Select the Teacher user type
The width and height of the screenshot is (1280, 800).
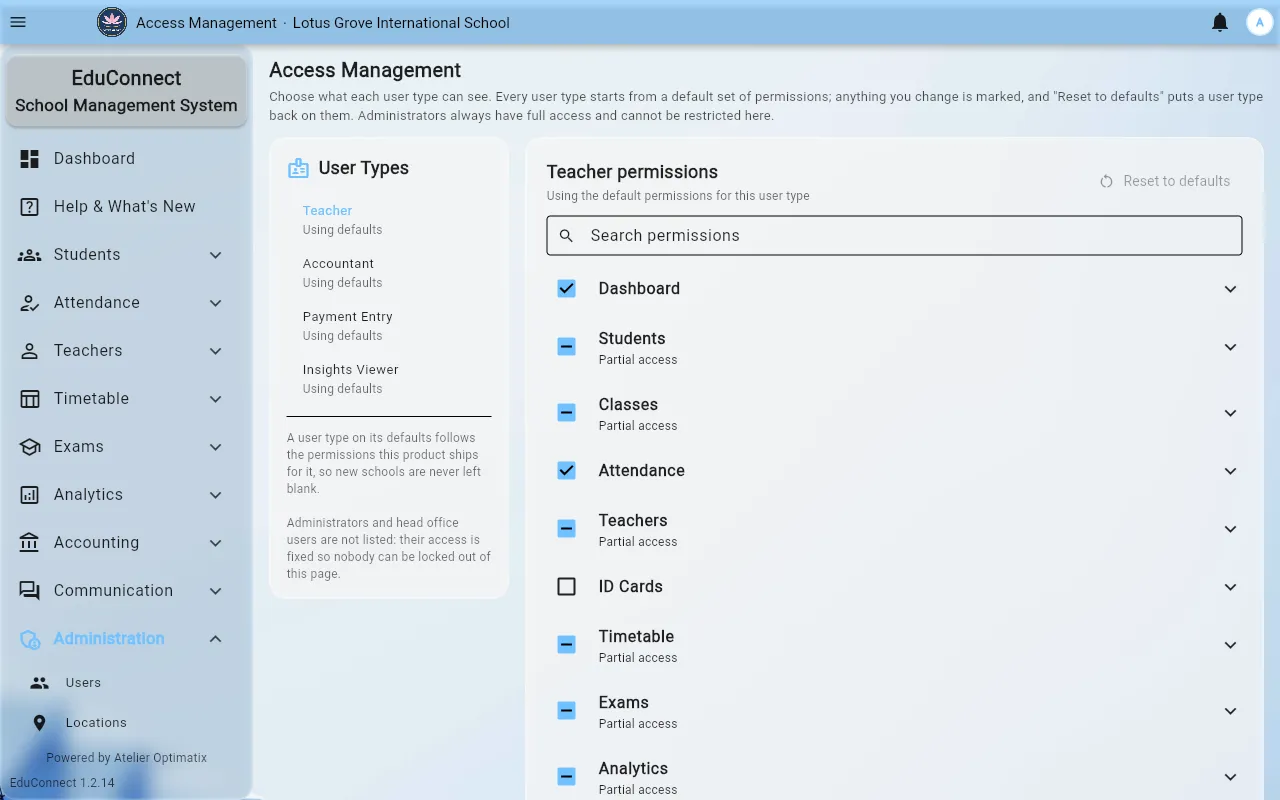pos(389,220)
